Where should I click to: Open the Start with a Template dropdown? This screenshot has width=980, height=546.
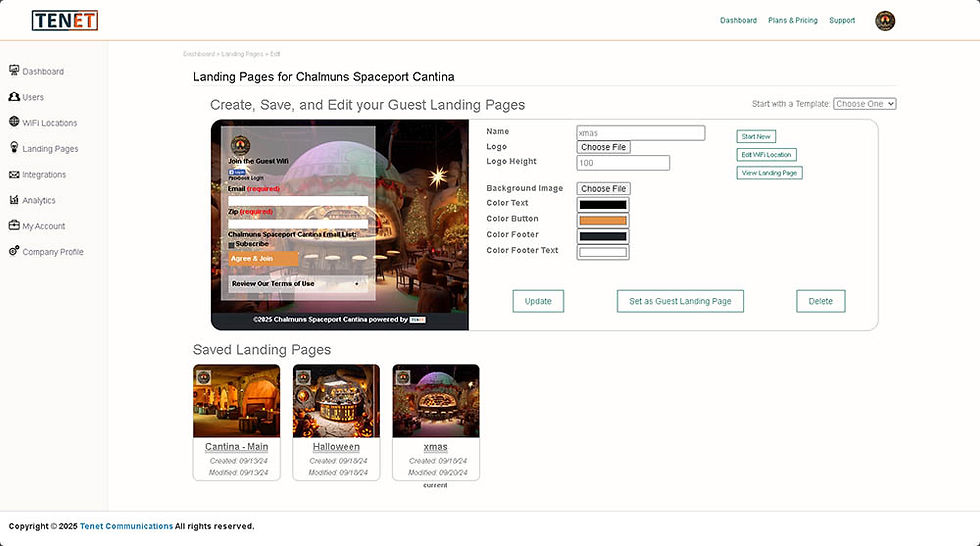864,104
